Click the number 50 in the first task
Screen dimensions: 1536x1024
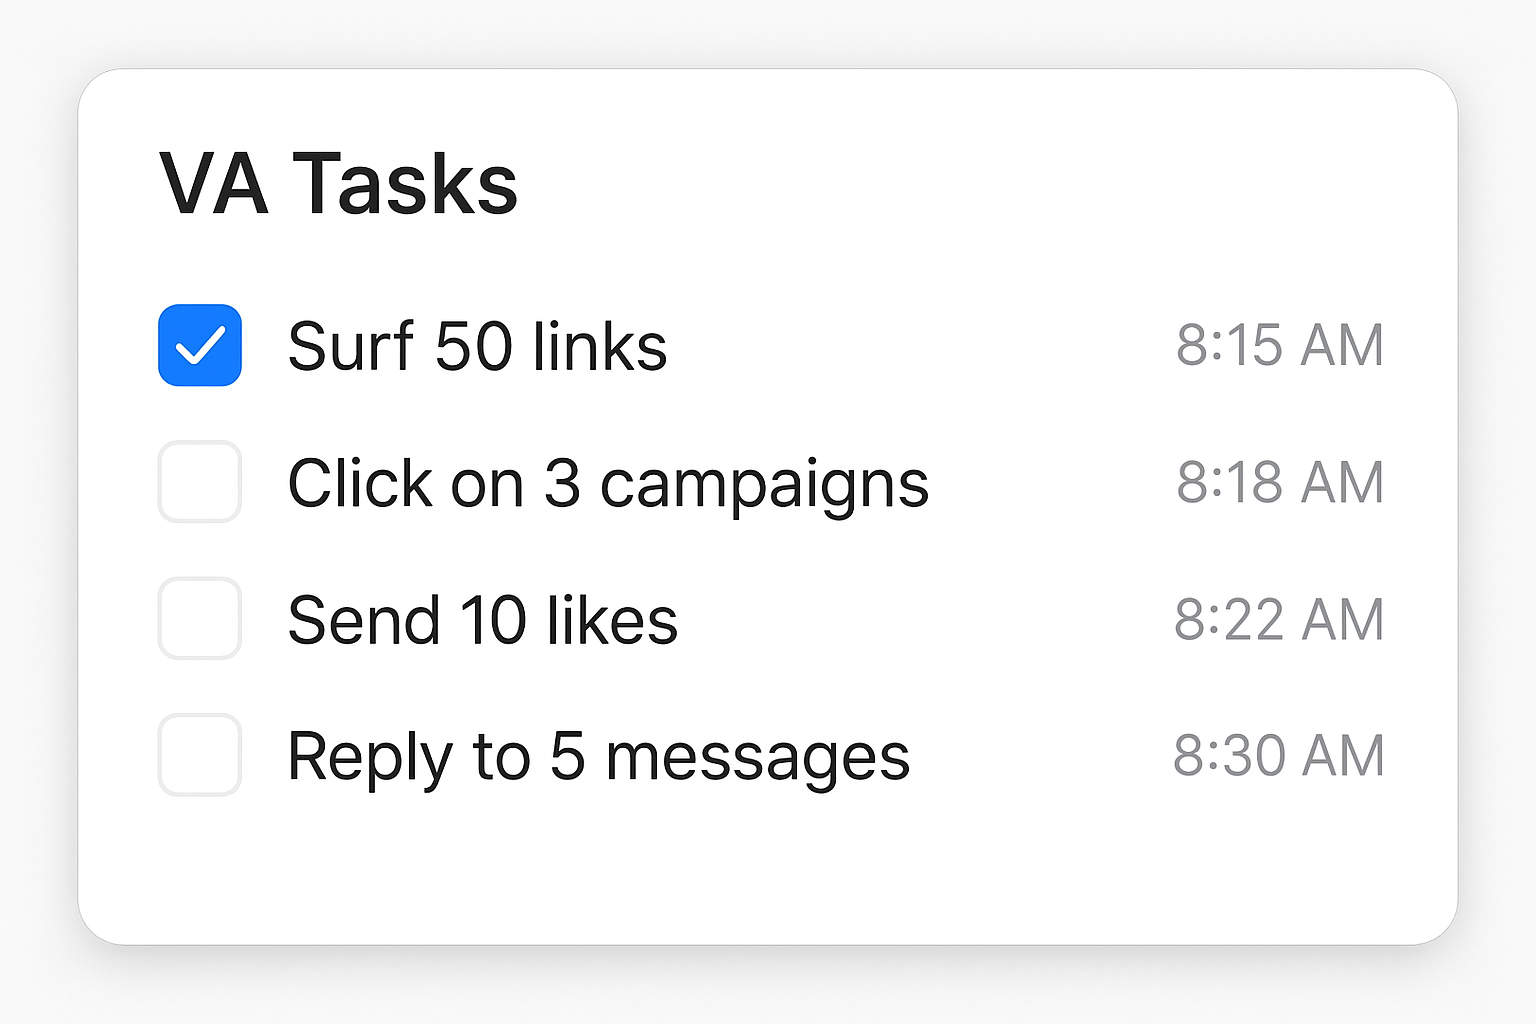coord(473,346)
